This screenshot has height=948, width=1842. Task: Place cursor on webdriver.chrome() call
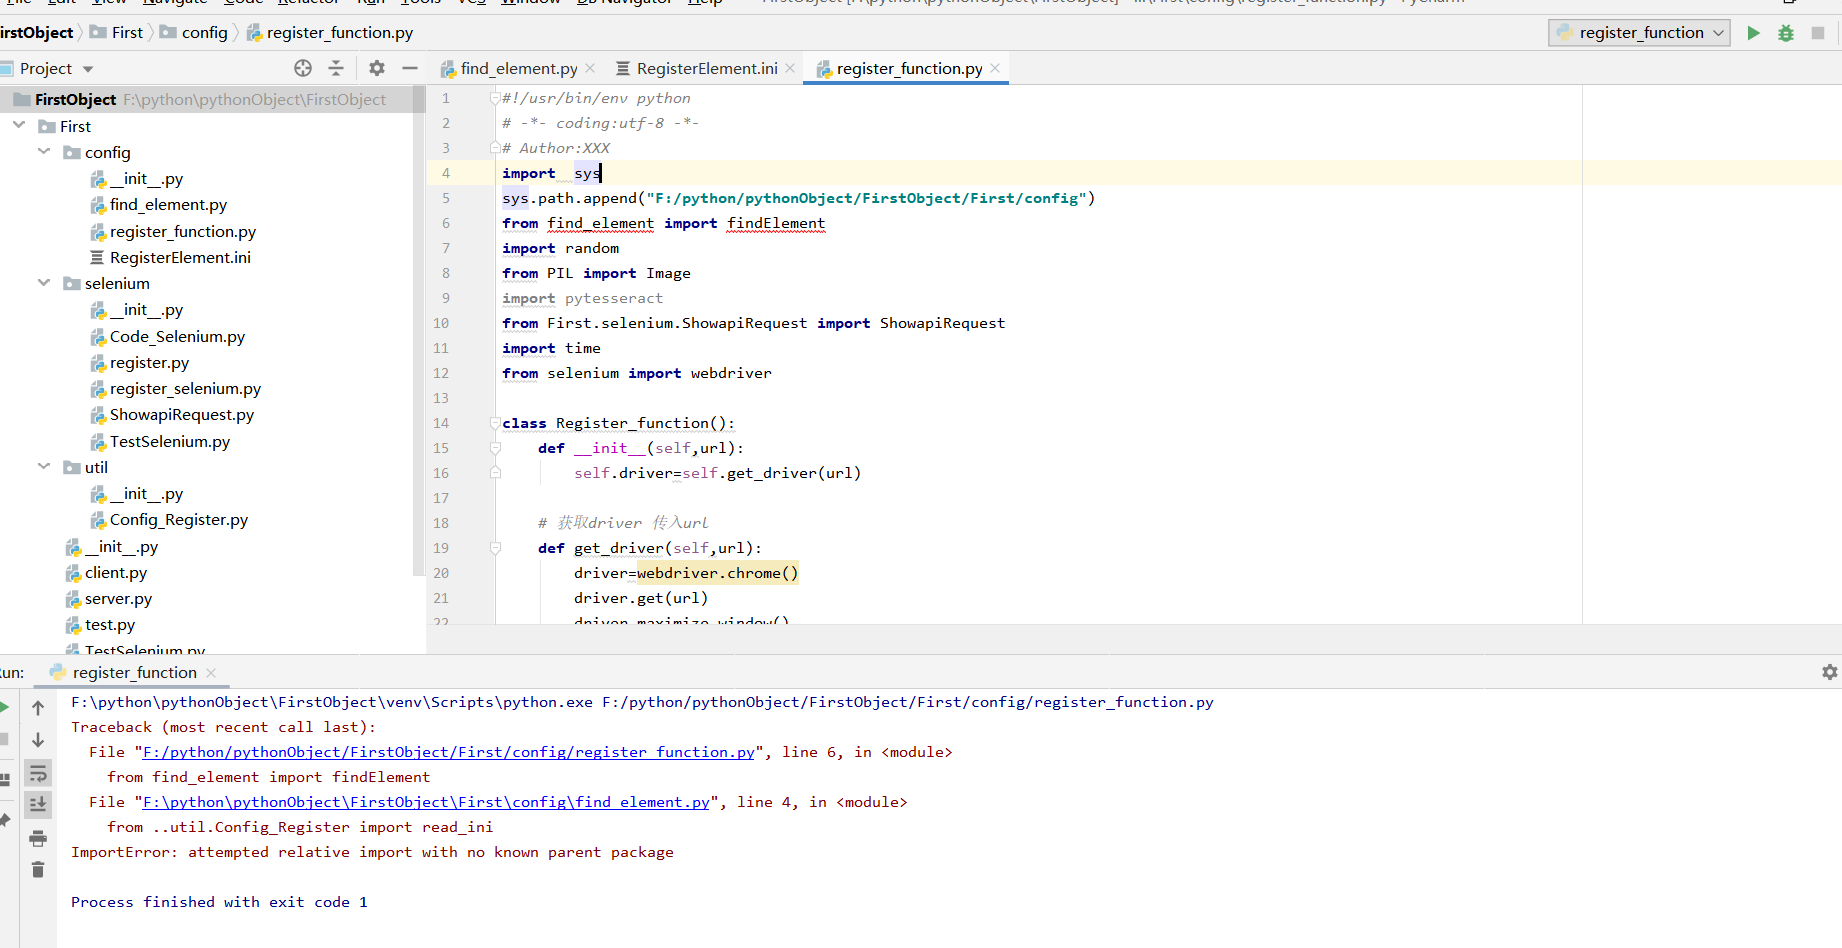[717, 573]
